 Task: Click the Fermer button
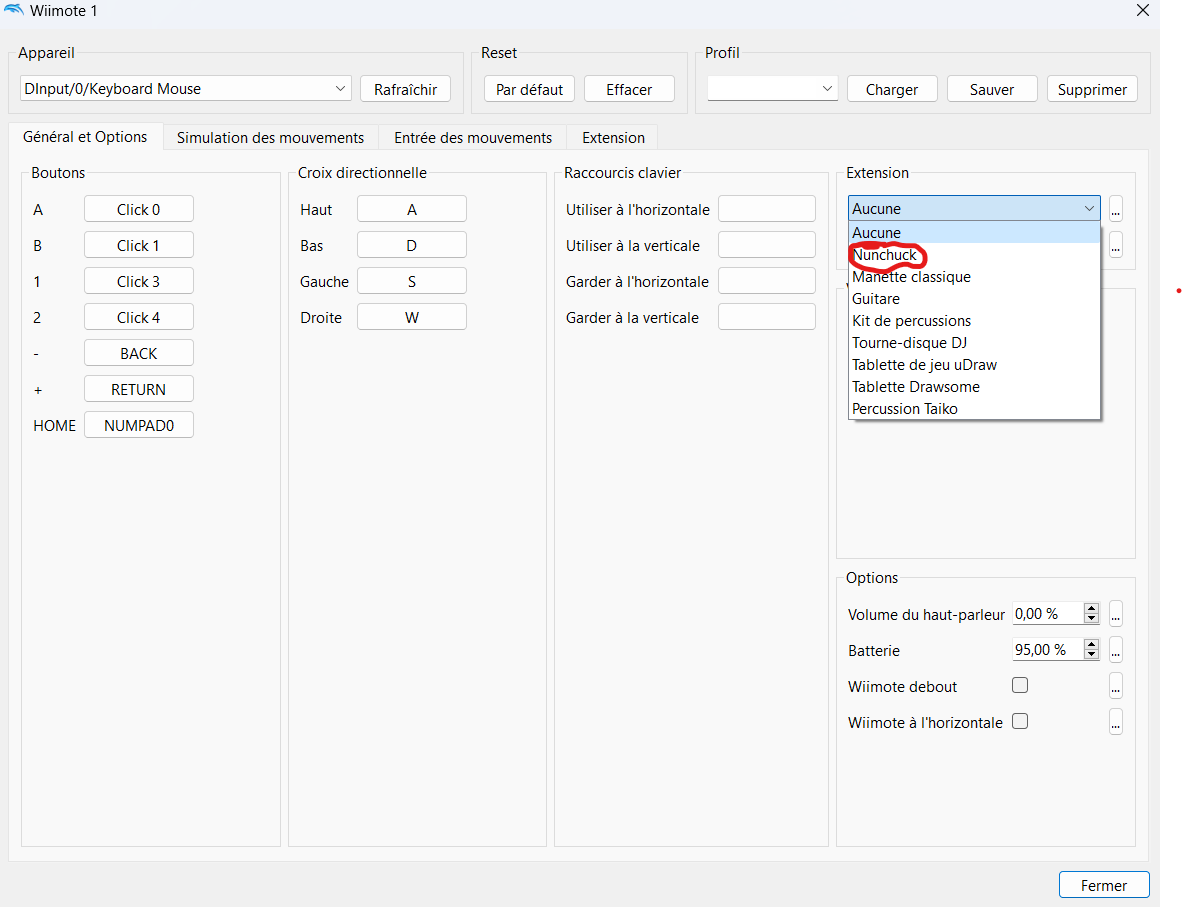(x=1104, y=885)
